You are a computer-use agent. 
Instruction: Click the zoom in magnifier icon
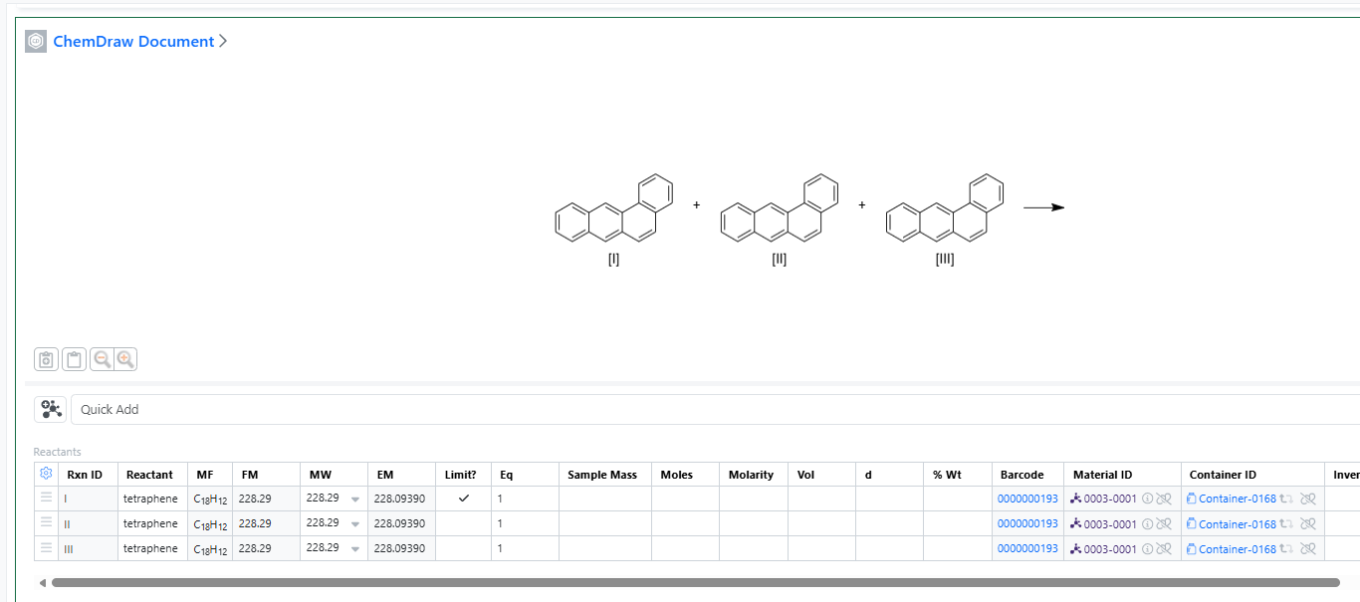click(125, 360)
